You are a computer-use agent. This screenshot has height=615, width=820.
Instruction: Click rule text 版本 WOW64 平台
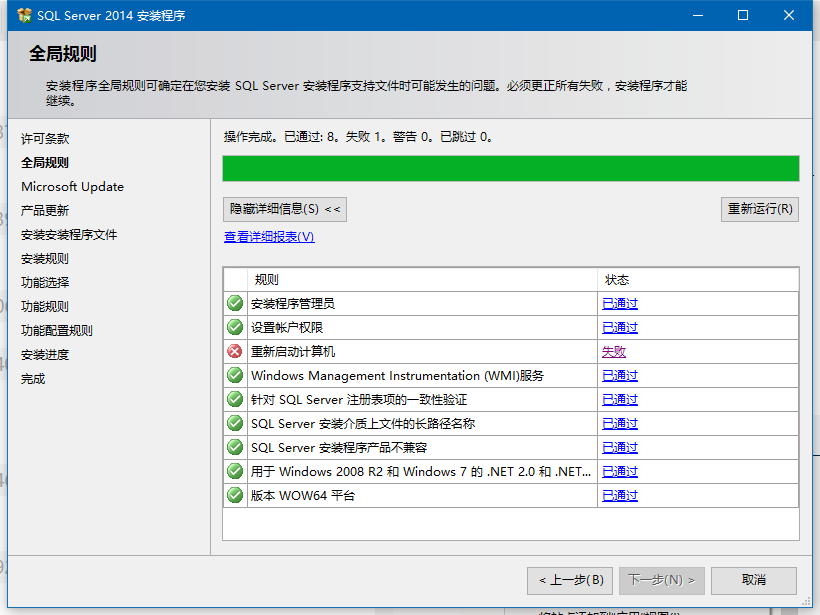pyautogui.click(x=303, y=496)
